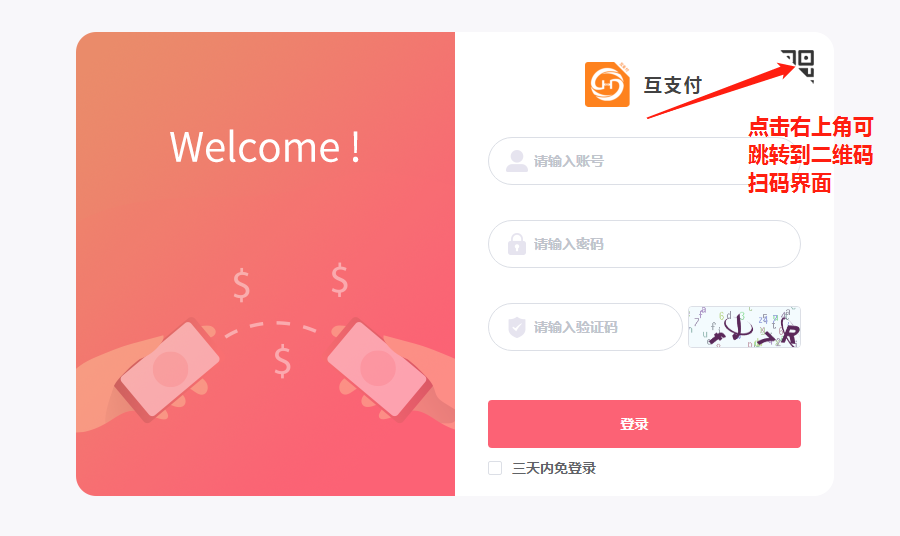Click the right hand-held phone illustration
The width and height of the screenshot is (900, 536).
(x=379, y=369)
